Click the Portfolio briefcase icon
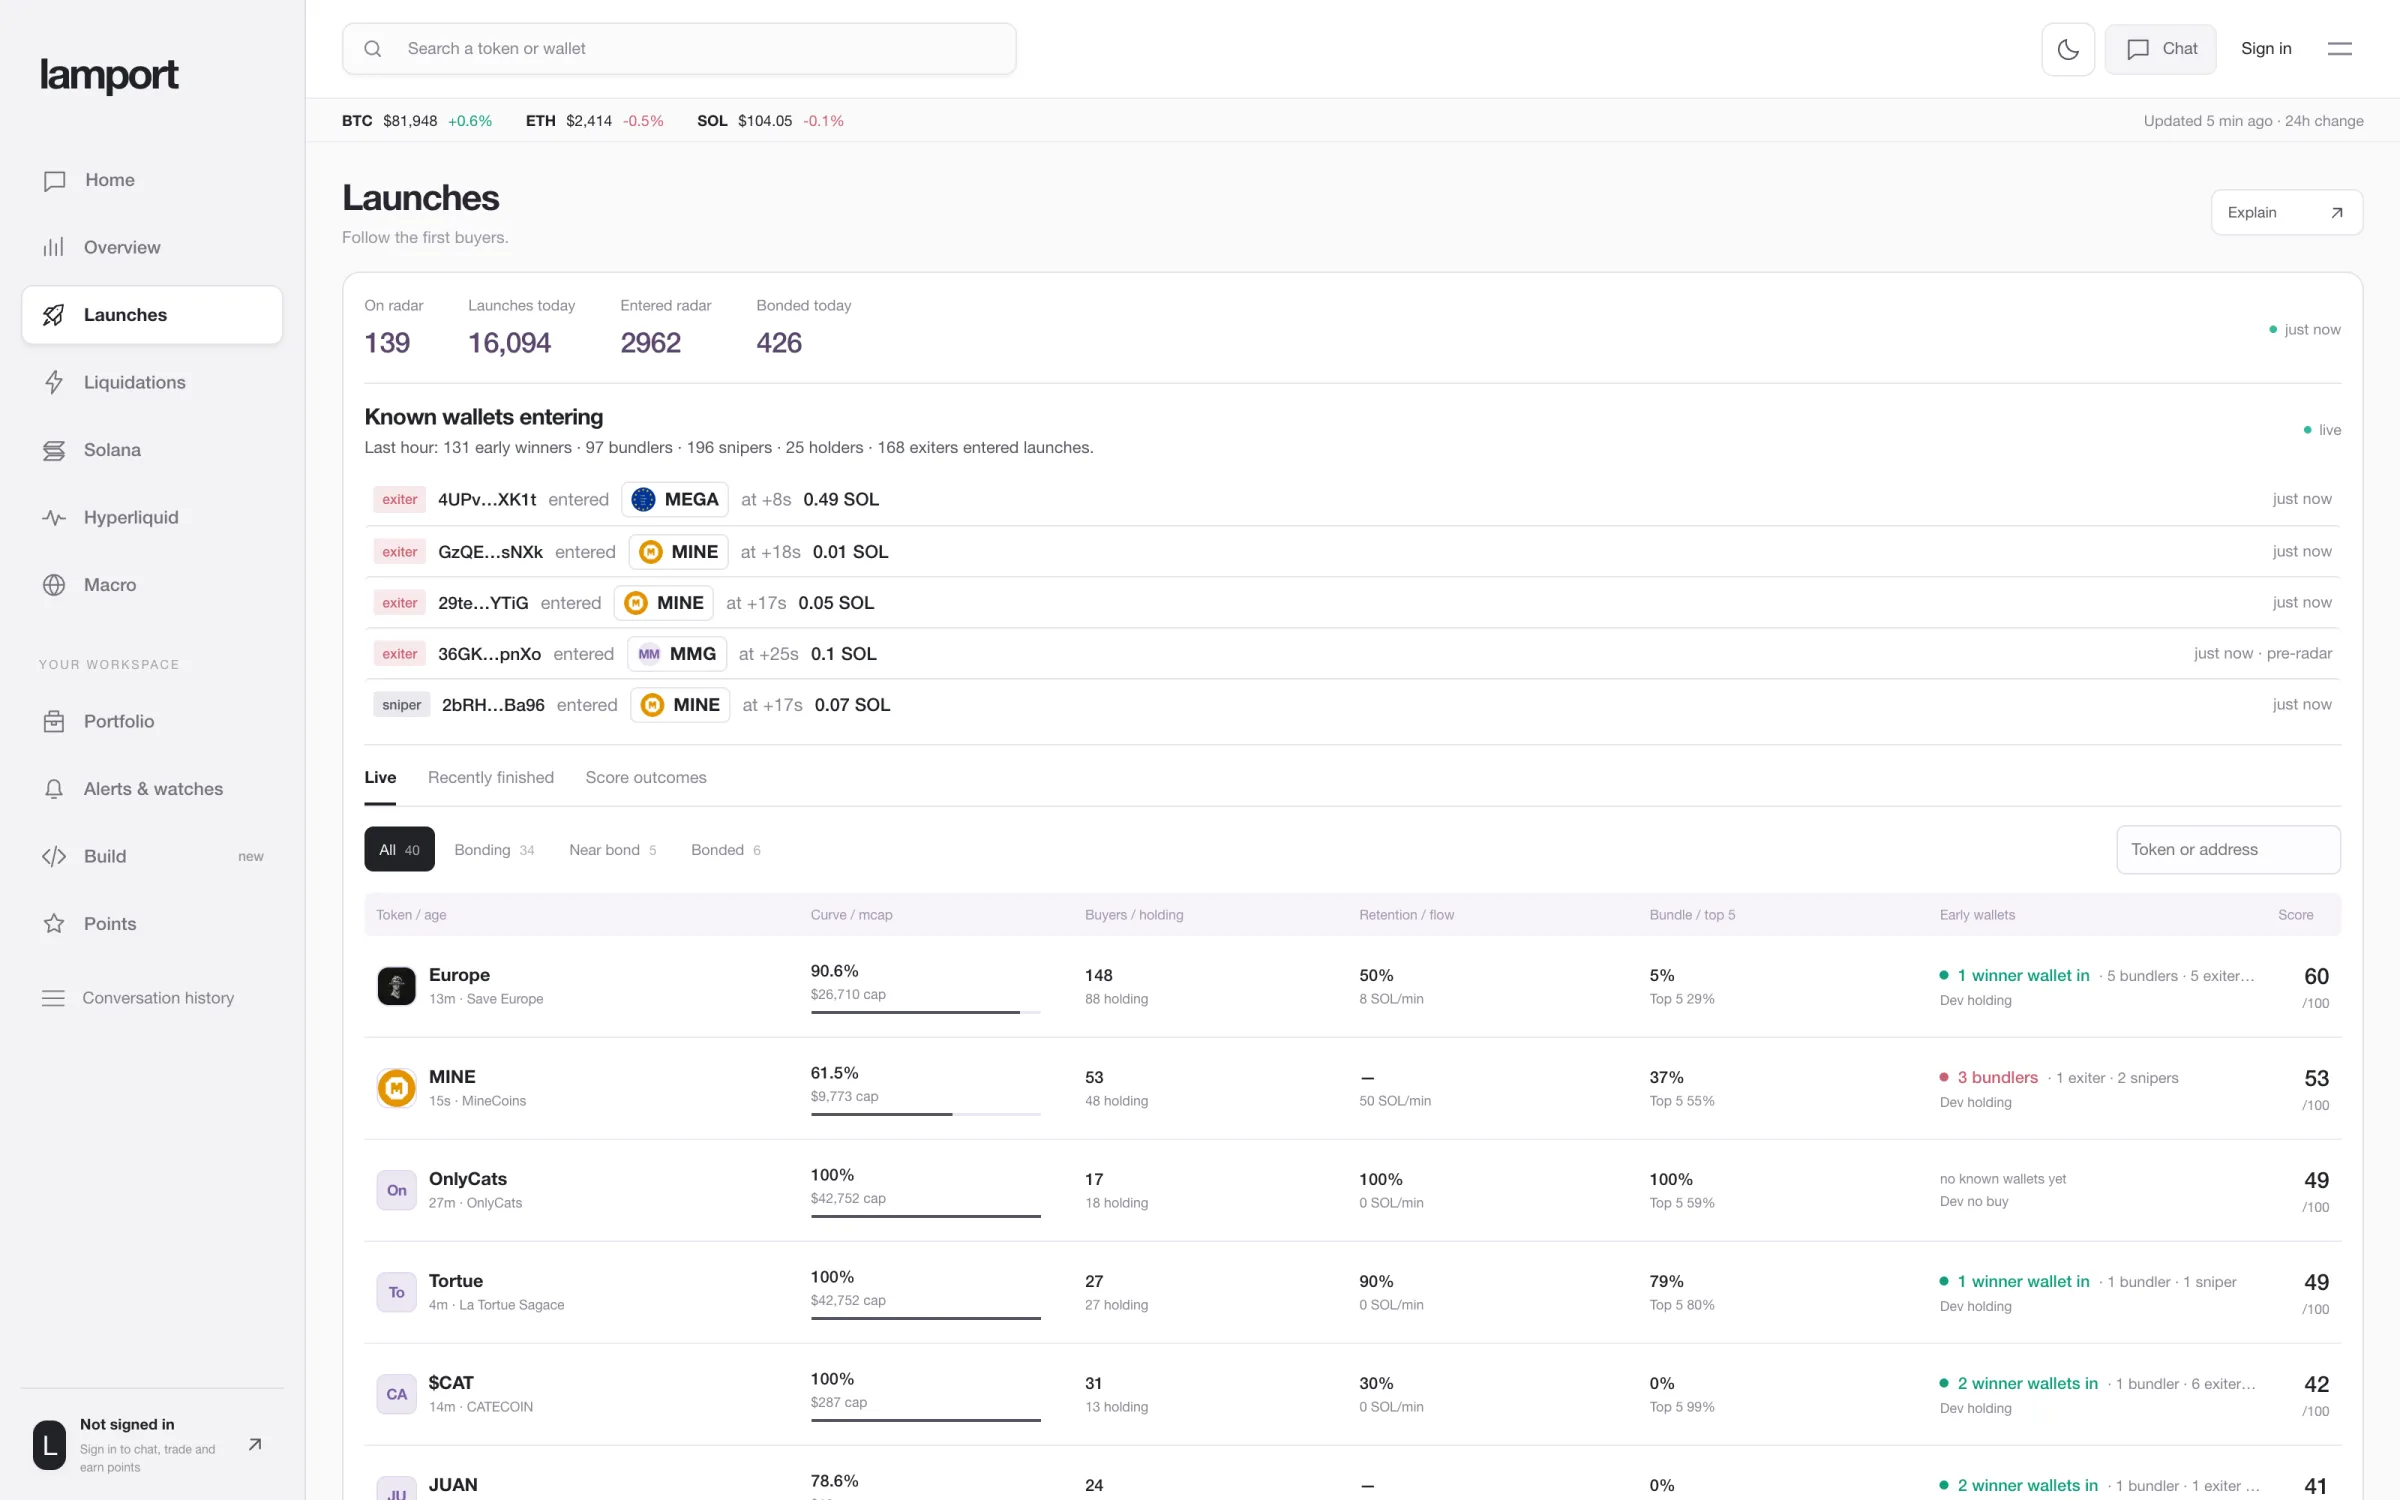The width and height of the screenshot is (2400, 1500). point(54,721)
